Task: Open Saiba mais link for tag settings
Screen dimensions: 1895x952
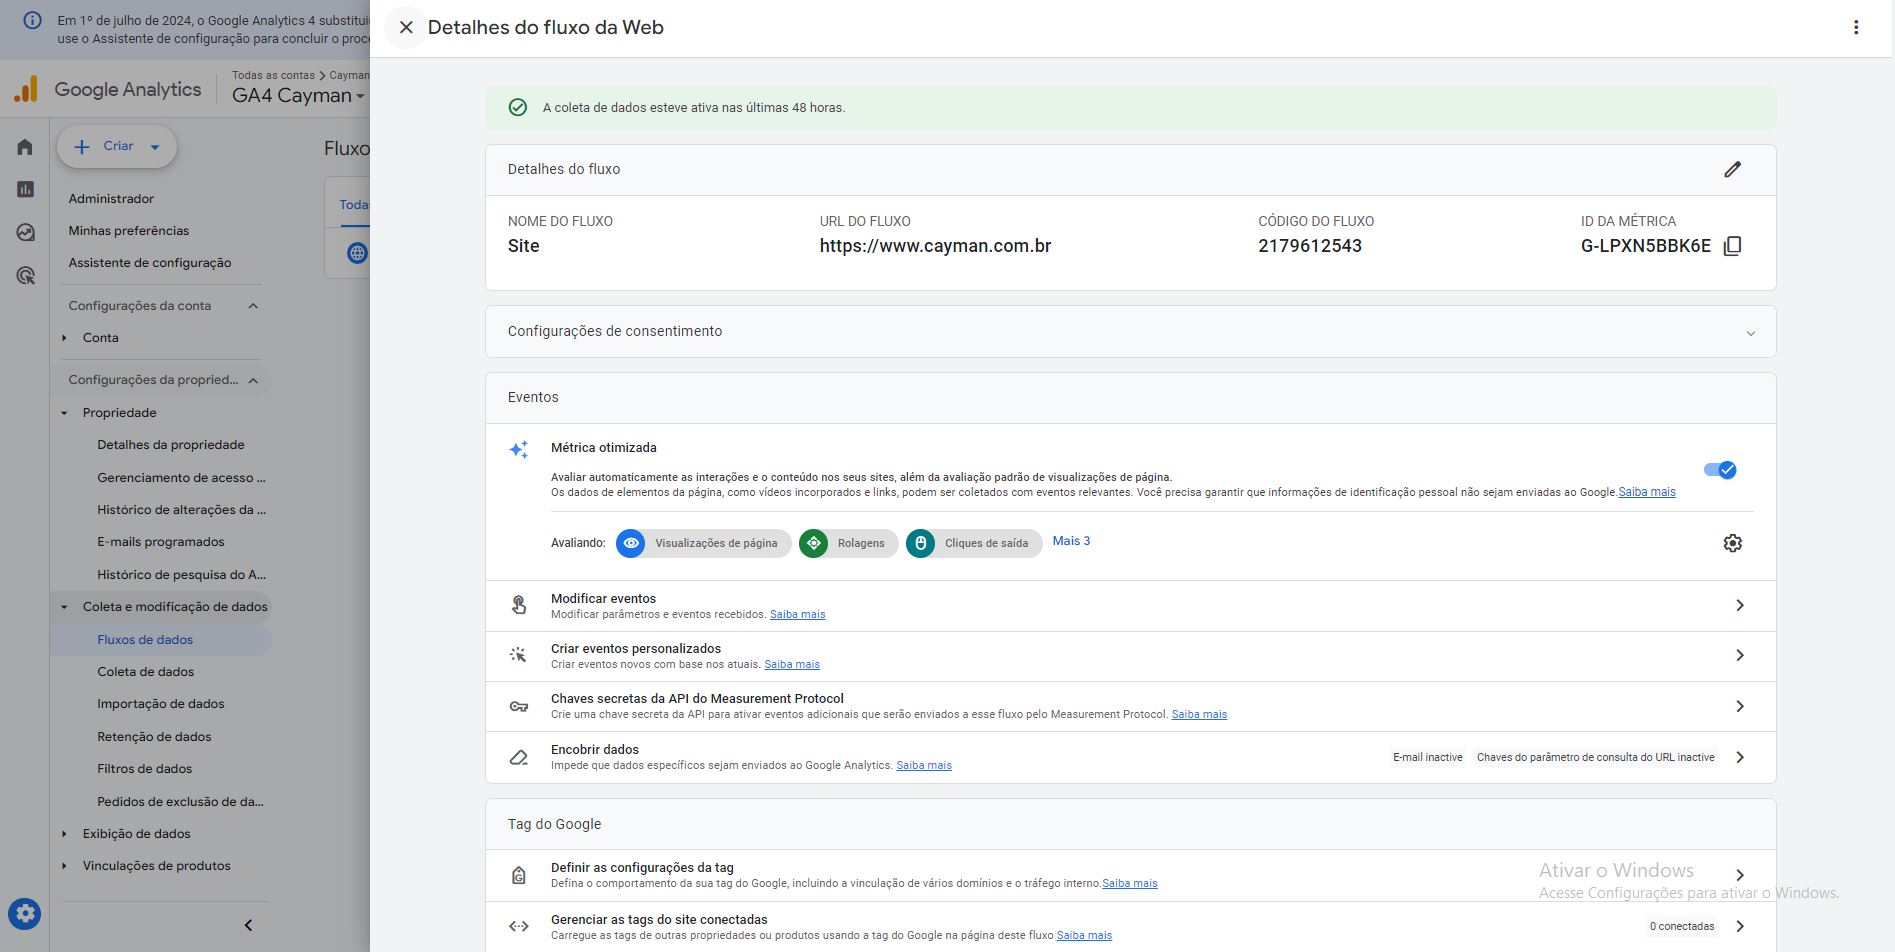Action: (x=1130, y=883)
